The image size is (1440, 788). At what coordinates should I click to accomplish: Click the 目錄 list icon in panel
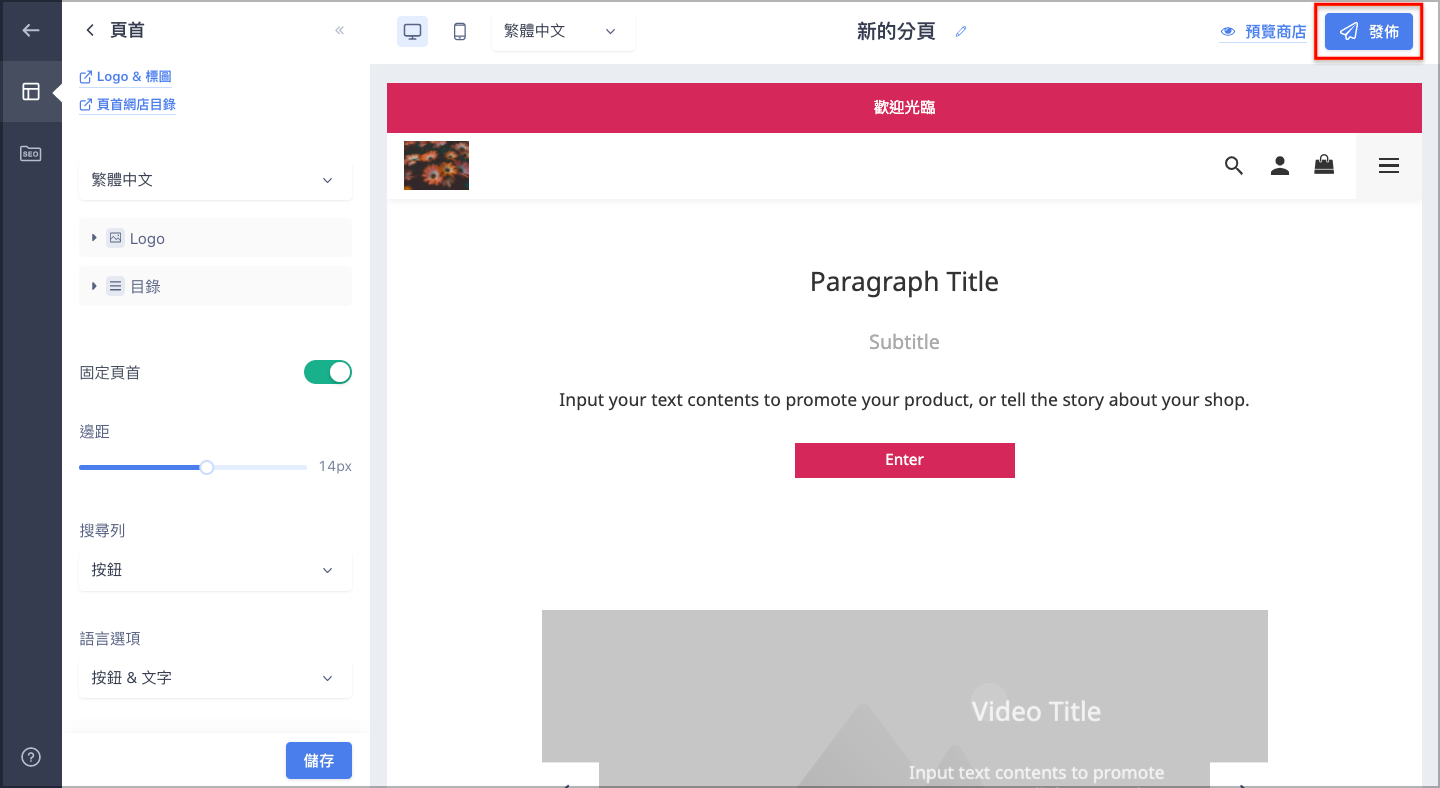click(x=115, y=286)
